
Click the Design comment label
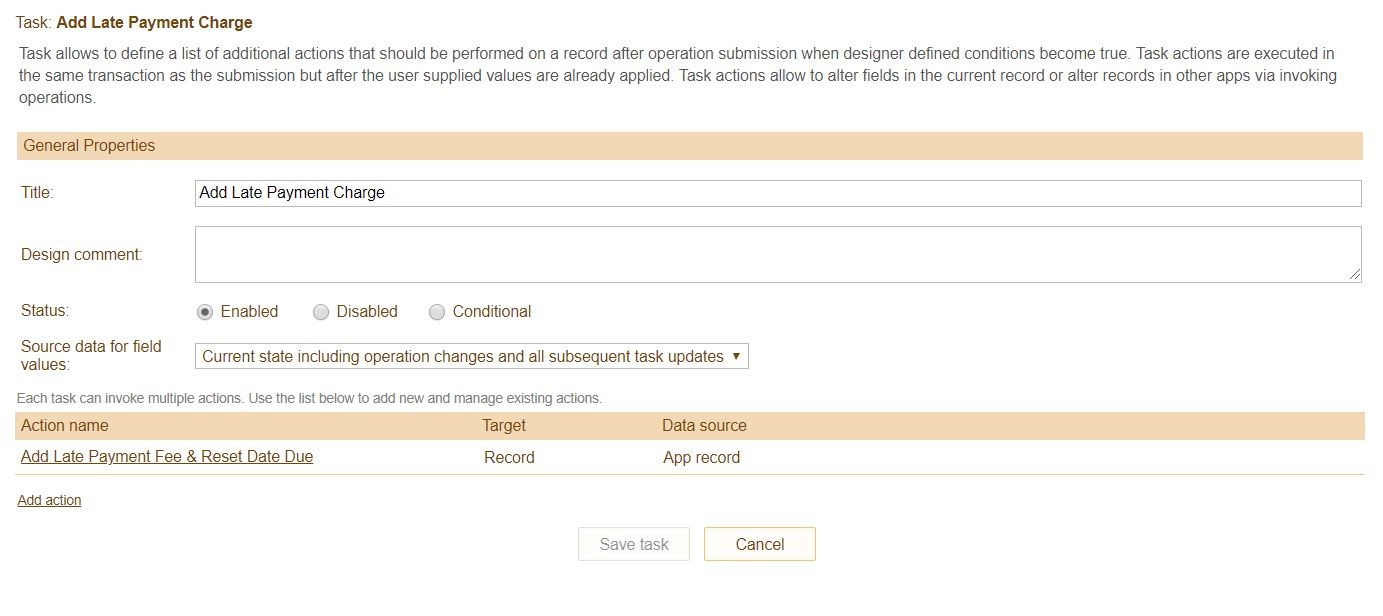(x=82, y=255)
